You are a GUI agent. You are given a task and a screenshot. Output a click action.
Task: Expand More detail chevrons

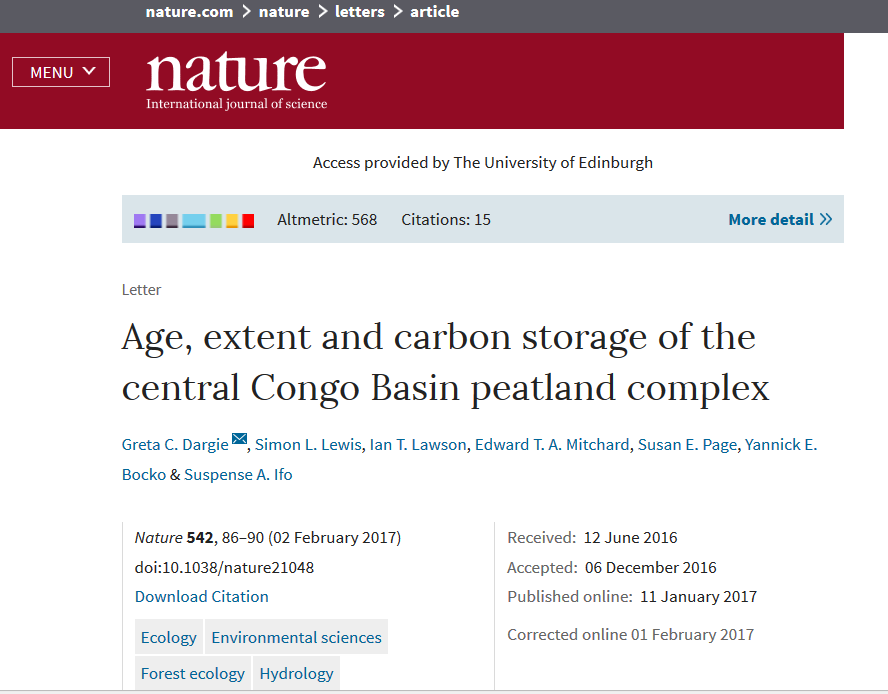780,219
